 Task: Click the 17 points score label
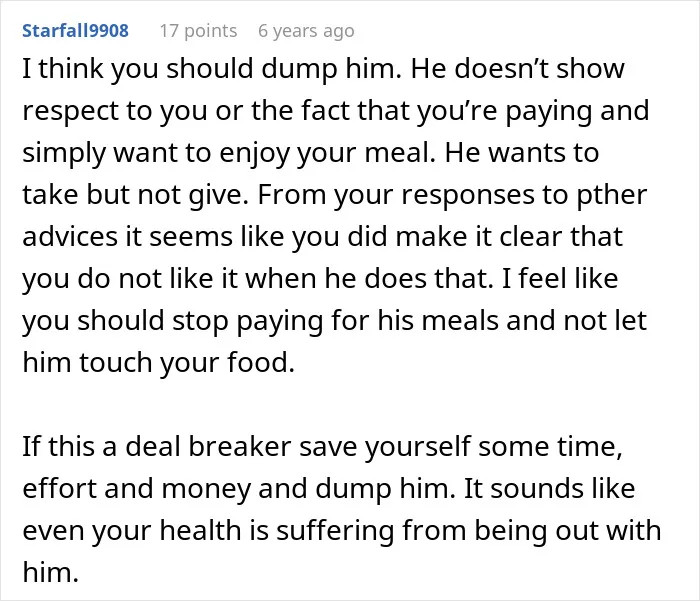(198, 31)
